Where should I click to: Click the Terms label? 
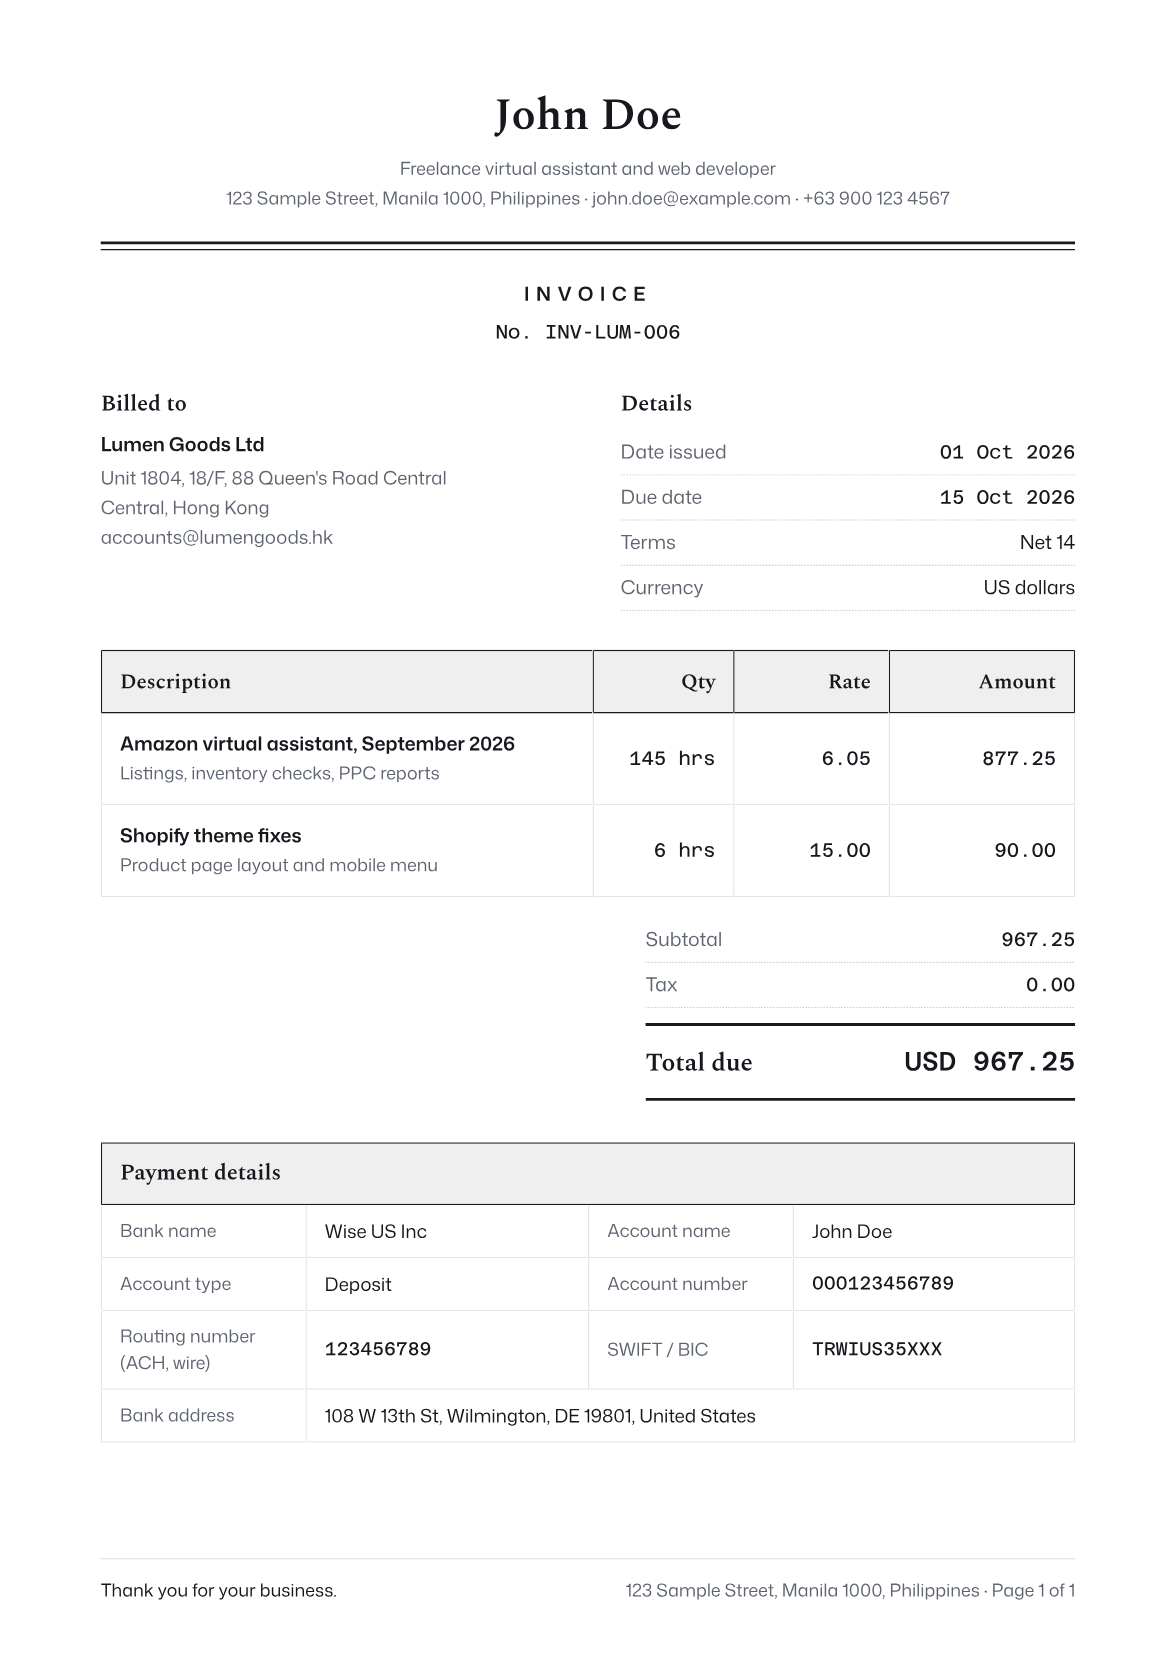pos(648,542)
